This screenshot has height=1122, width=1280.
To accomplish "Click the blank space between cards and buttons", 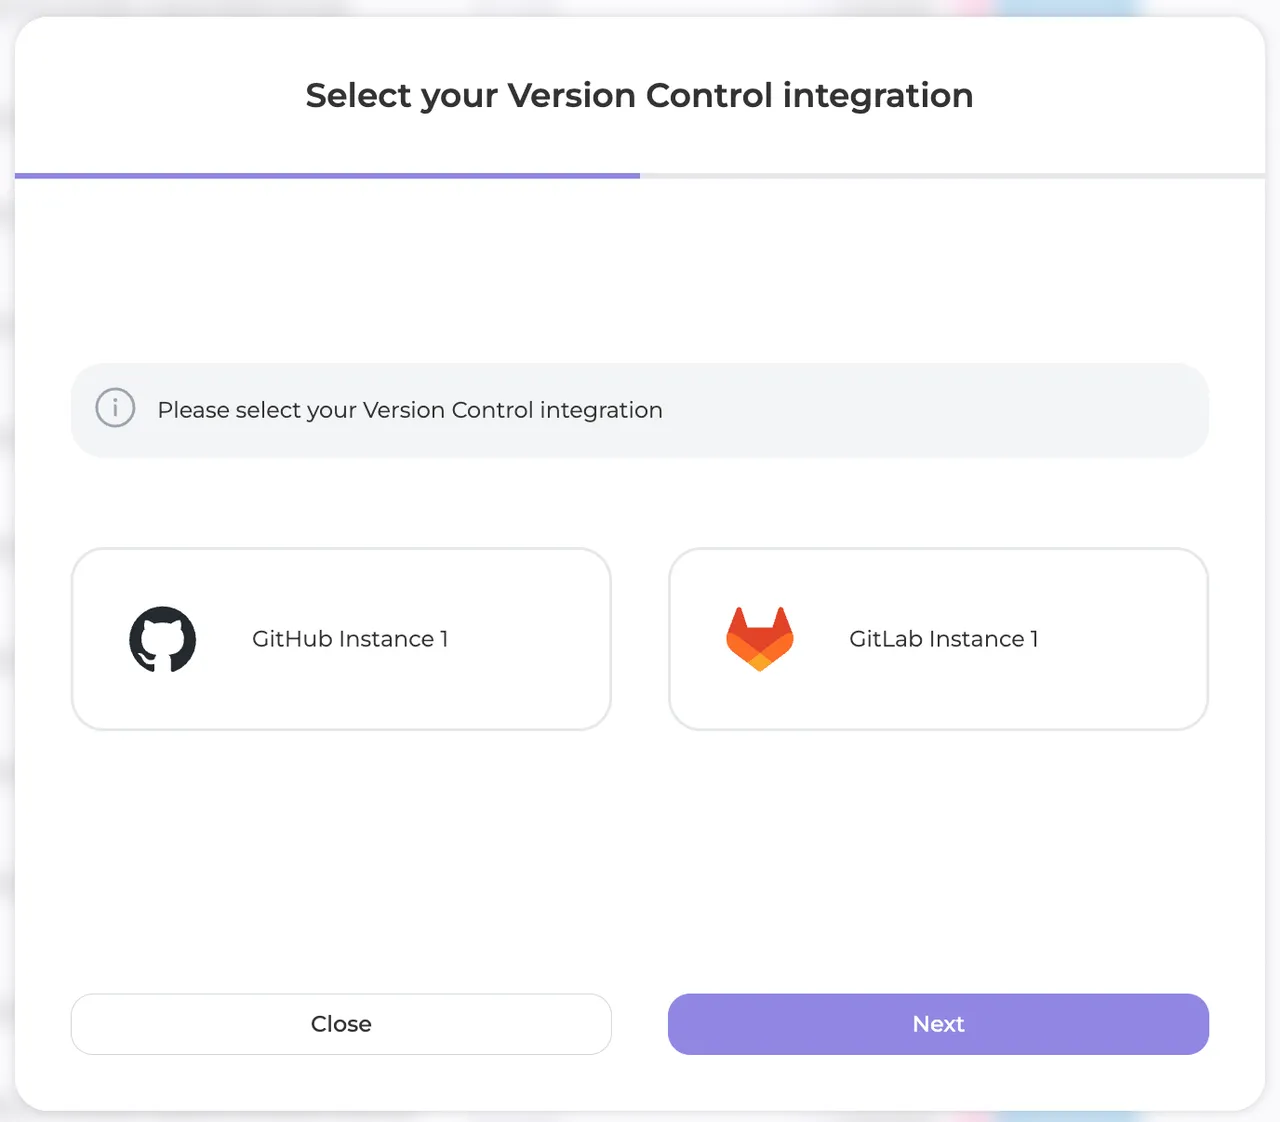I will pos(640,860).
